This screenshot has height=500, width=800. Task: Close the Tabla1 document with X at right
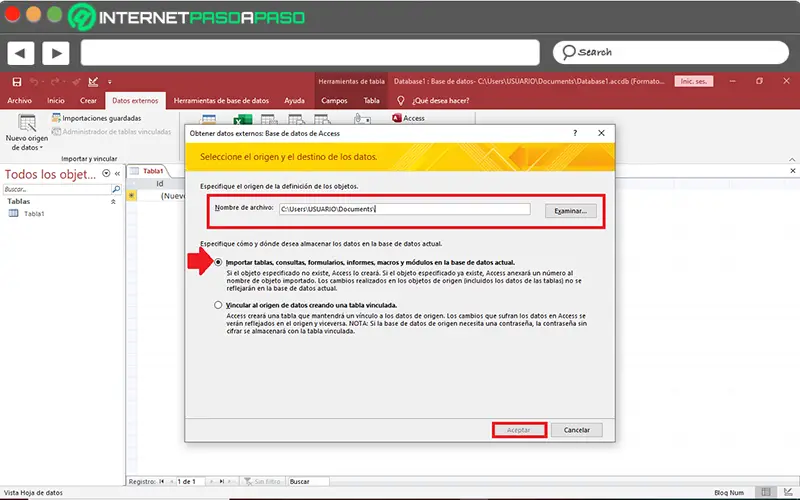click(x=792, y=171)
